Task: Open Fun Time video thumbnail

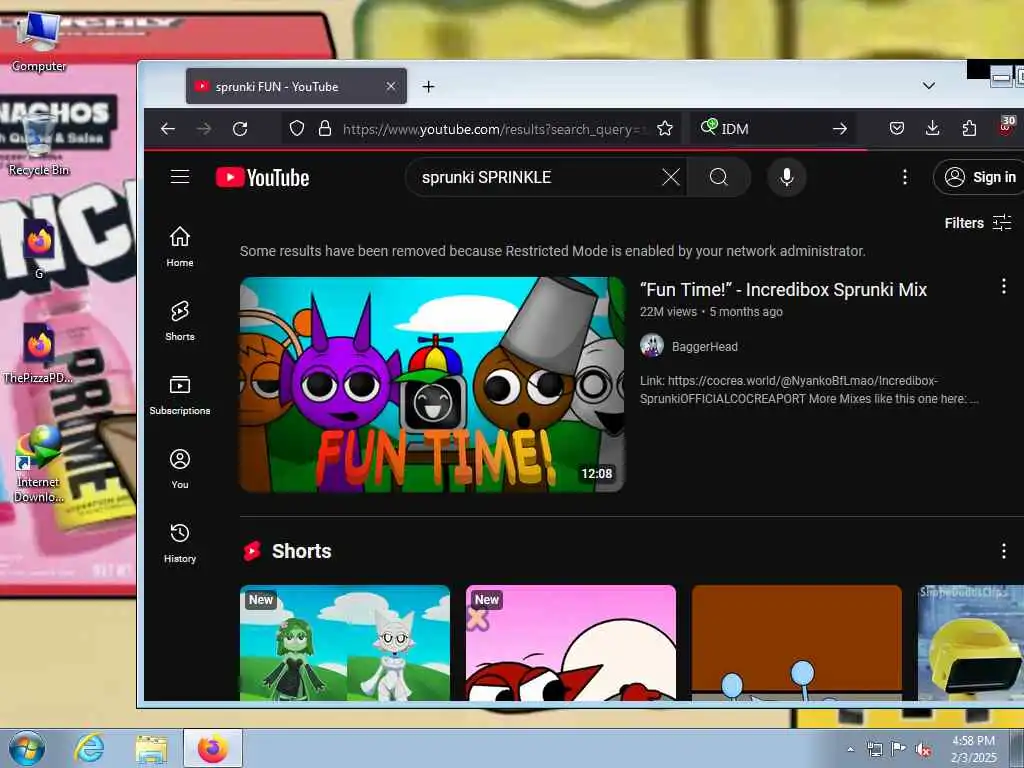Action: pos(432,384)
